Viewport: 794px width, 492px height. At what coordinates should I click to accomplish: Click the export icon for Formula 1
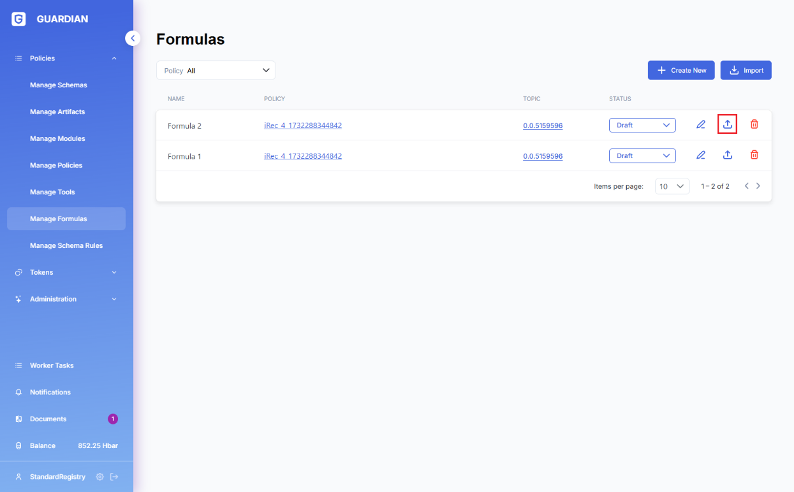coord(728,155)
